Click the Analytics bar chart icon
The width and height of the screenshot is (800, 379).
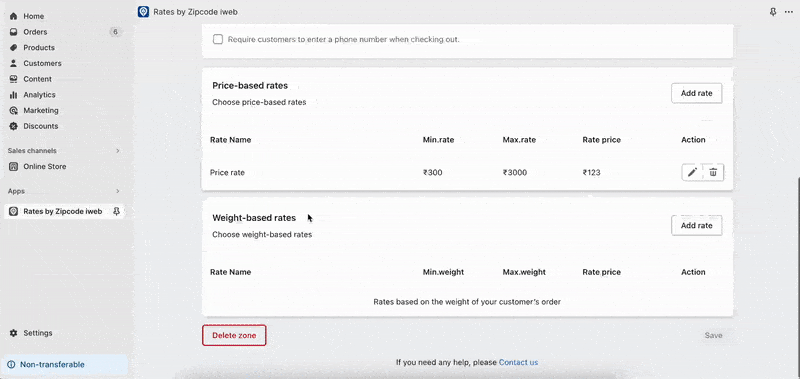pyautogui.click(x=14, y=95)
